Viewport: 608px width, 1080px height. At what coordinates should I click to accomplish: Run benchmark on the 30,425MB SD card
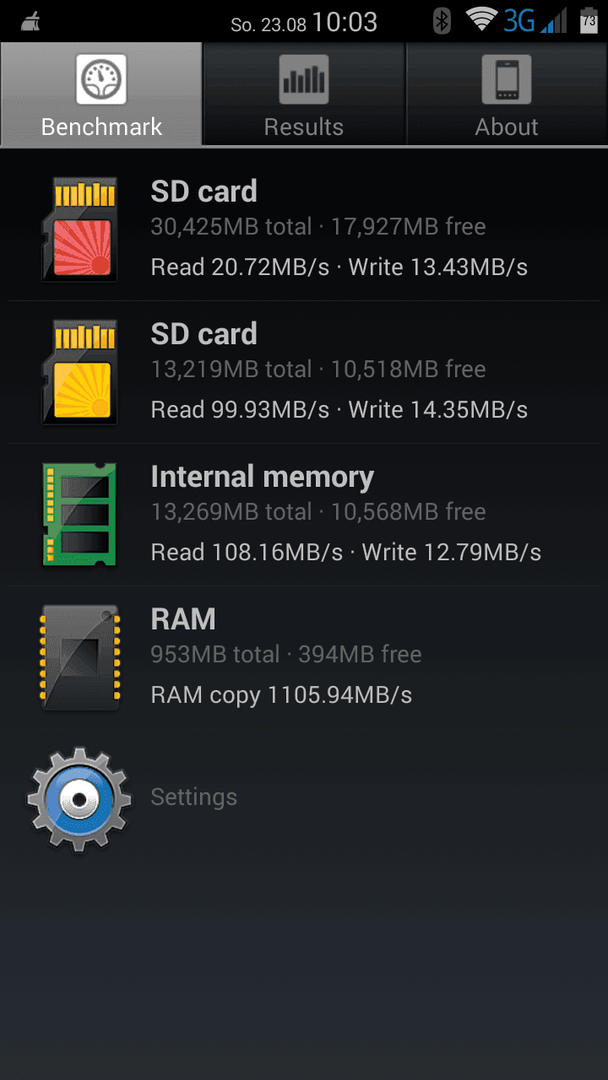(304, 229)
